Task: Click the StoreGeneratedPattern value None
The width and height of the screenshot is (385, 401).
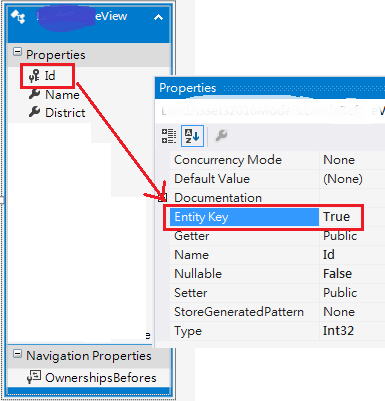Action: [339, 312]
